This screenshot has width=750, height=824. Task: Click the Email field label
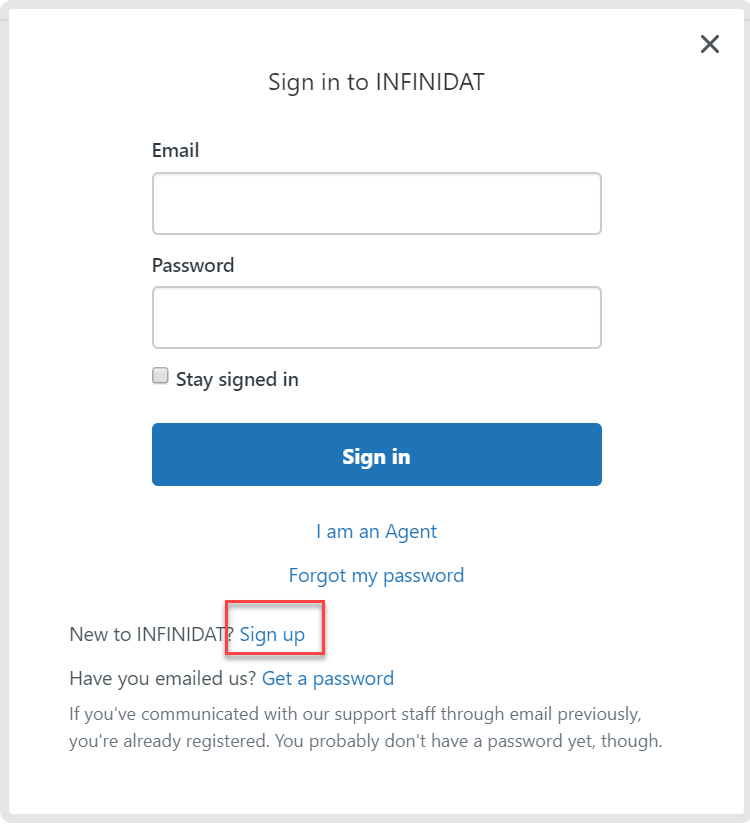pyautogui.click(x=176, y=150)
